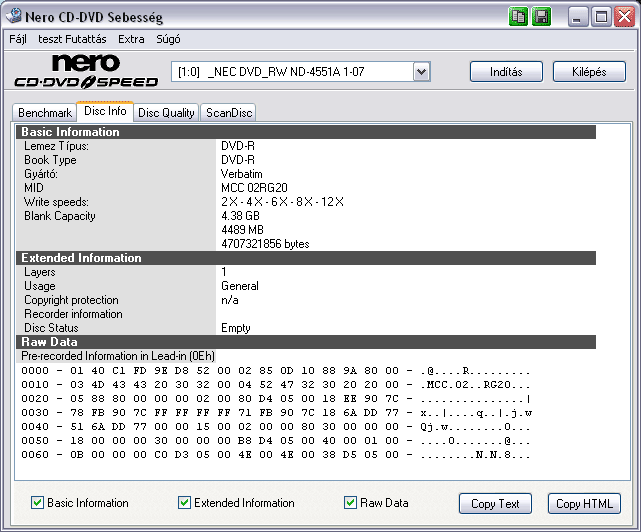Image resolution: width=641 pixels, height=532 pixels.
Task: Select the Disc Info tab
Action: [105, 111]
